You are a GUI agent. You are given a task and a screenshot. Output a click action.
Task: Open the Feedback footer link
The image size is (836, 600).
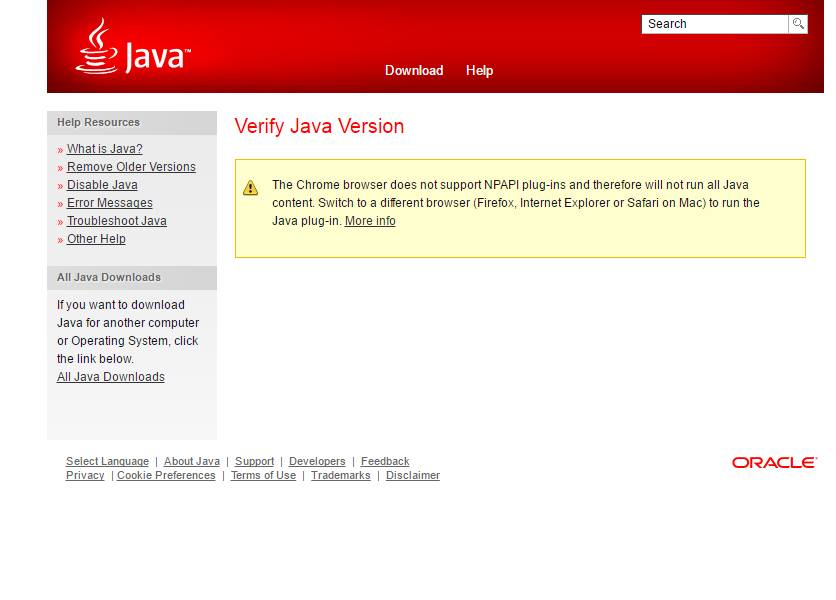coord(385,461)
